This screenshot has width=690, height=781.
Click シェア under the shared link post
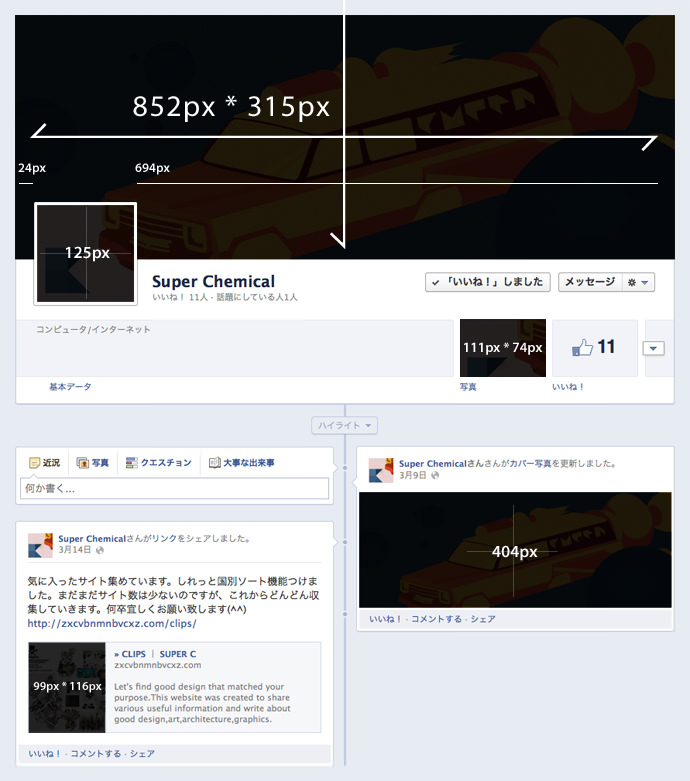[x=142, y=754]
